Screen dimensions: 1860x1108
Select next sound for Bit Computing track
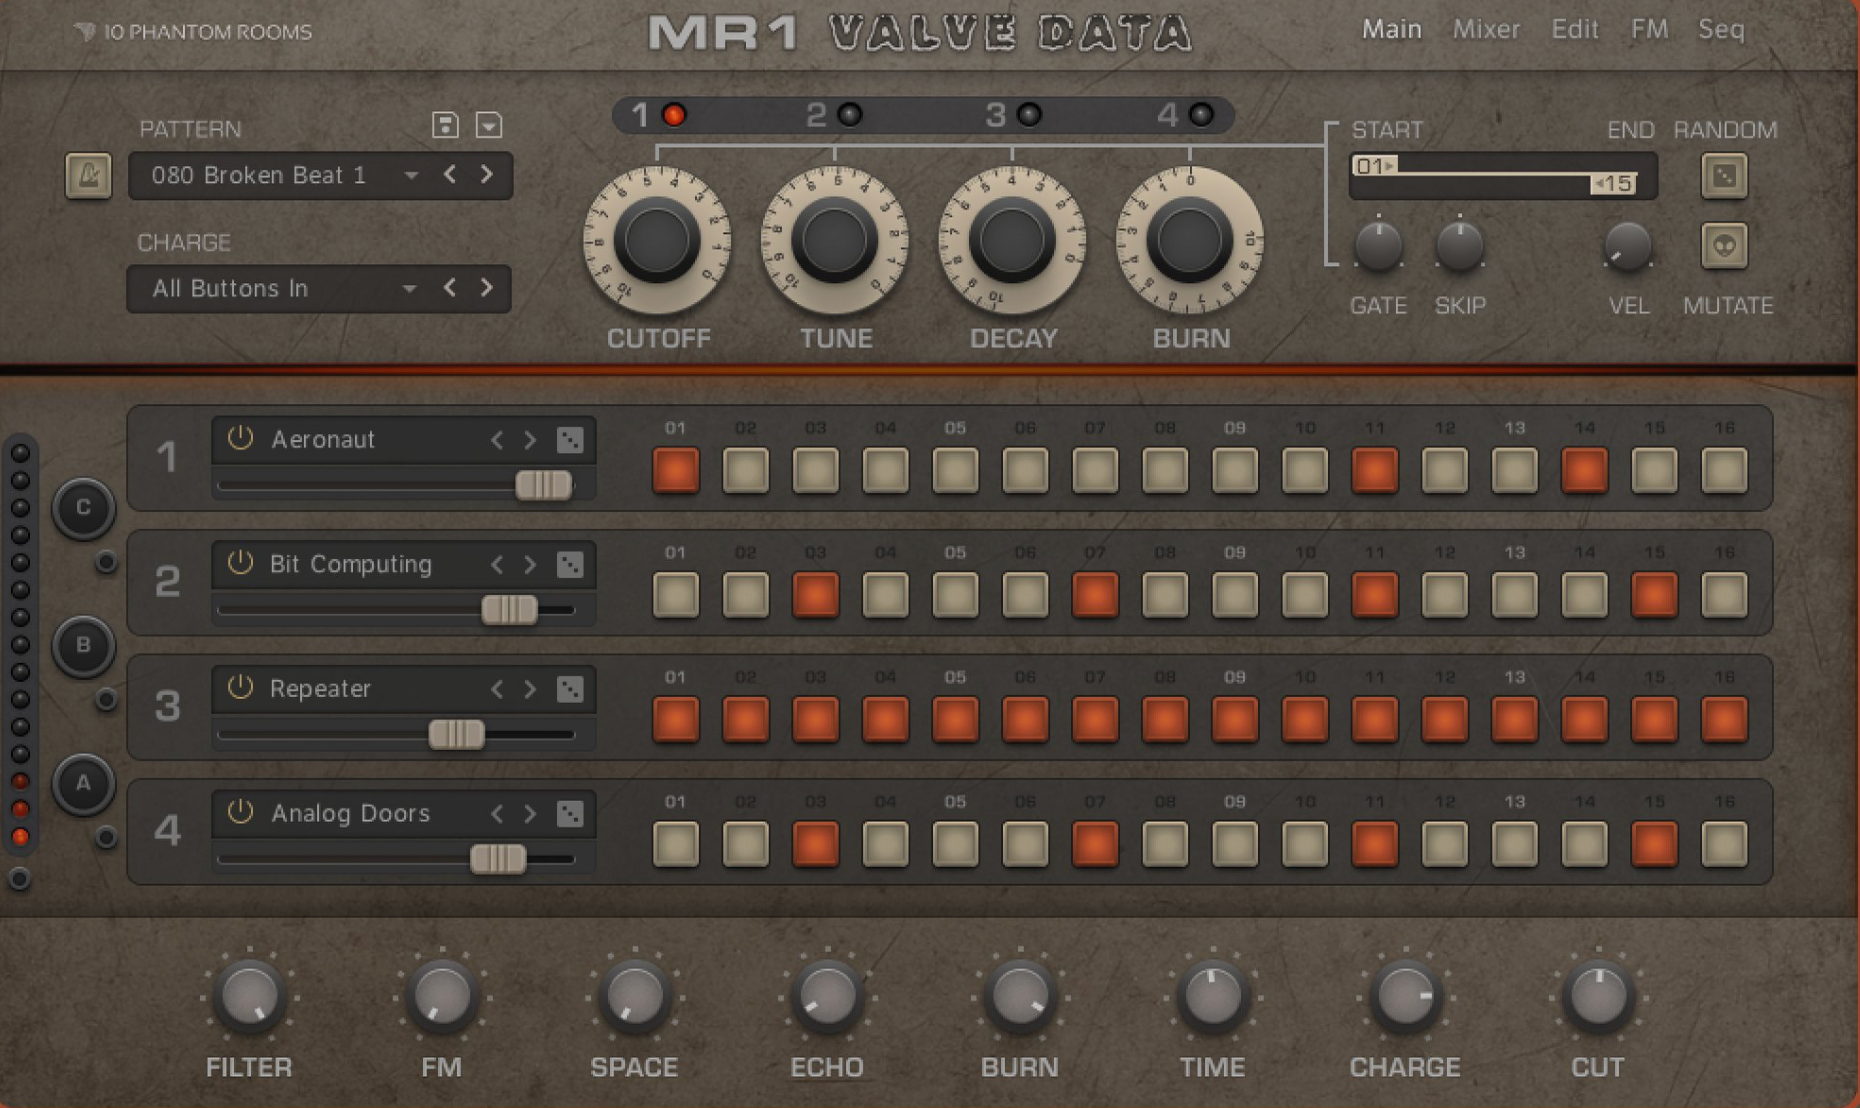click(x=530, y=565)
